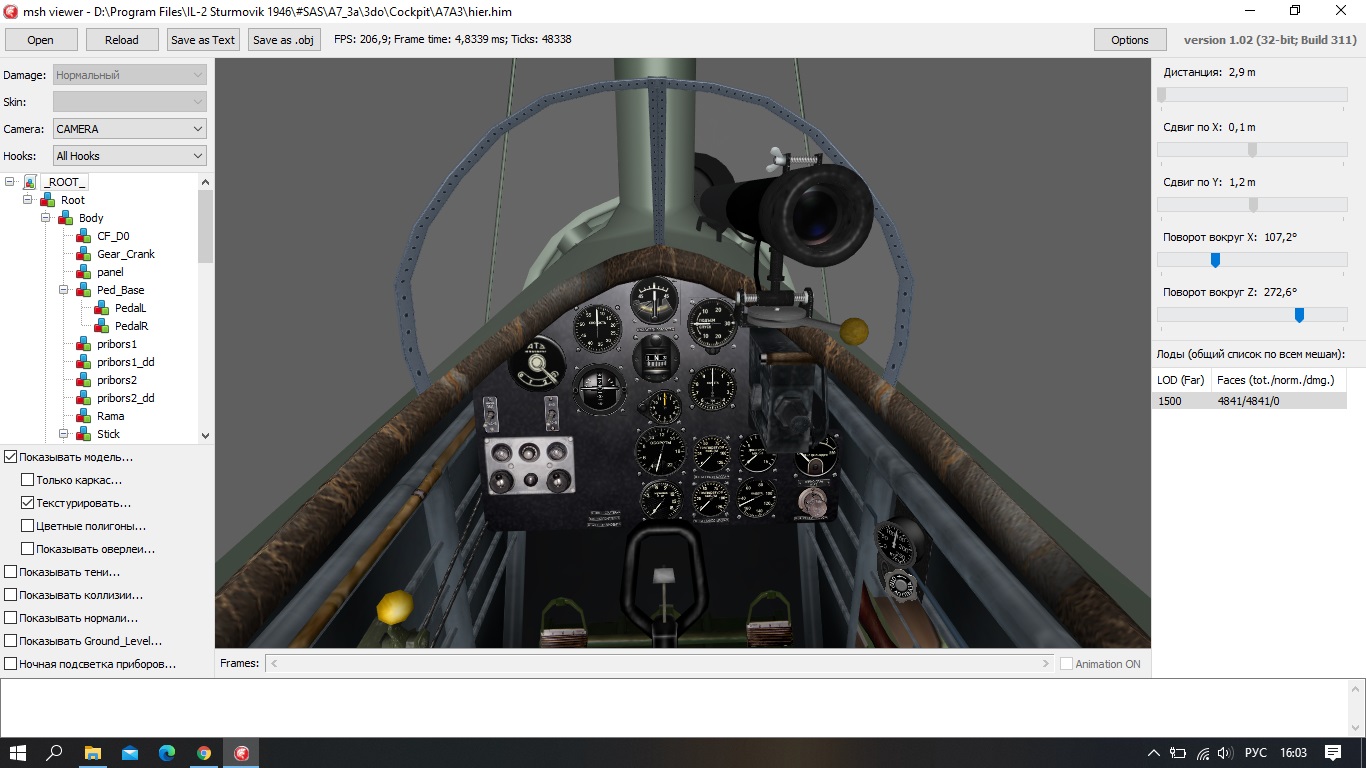This screenshot has width=1366, height=768.
Task: Open the Camera dropdown
Action: pos(129,129)
